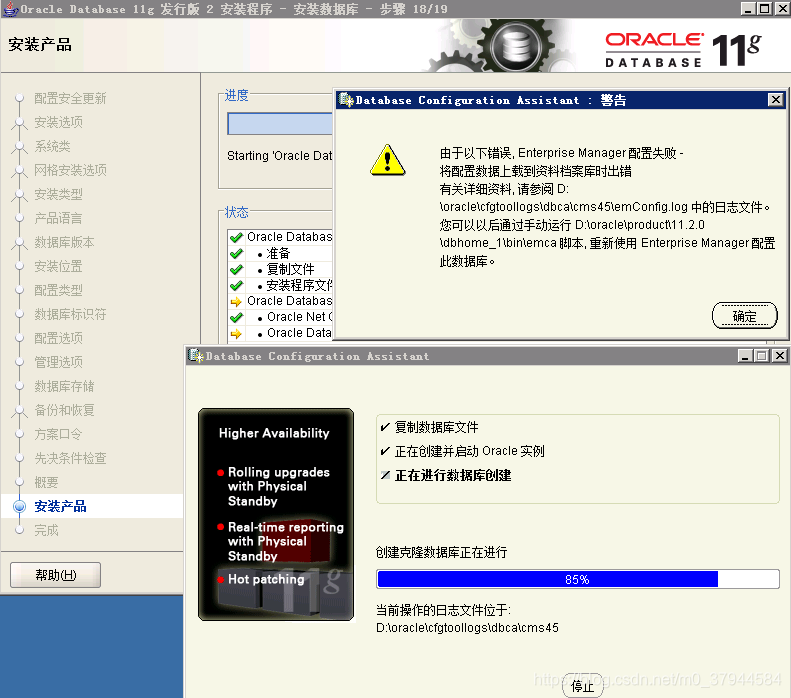Click the Oracle installer Java title bar icon
The image size is (791, 698).
11,9
